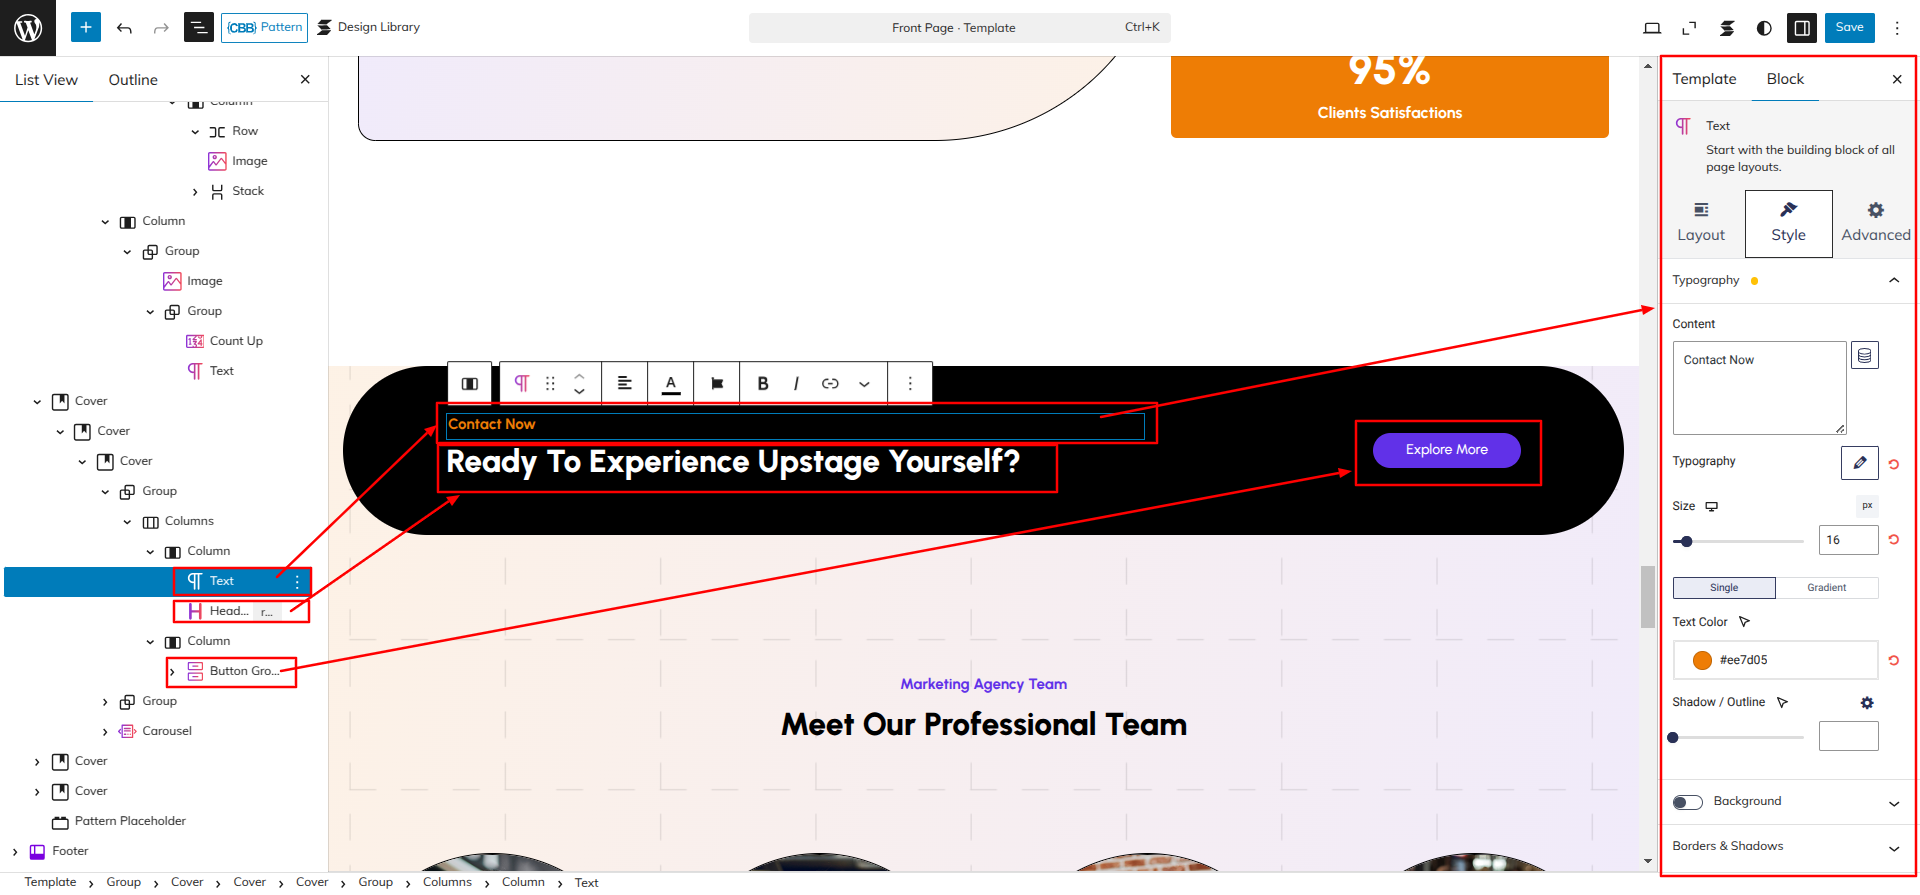Viewport: 1920px width, 895px height.
Task: Open the editor options kebab menu
Action: pyautogui.click(x=1897, y=28)
